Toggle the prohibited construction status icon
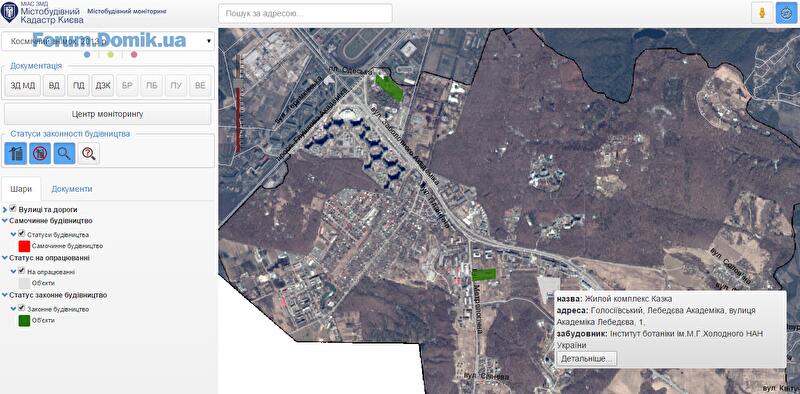 coord(40,153)
